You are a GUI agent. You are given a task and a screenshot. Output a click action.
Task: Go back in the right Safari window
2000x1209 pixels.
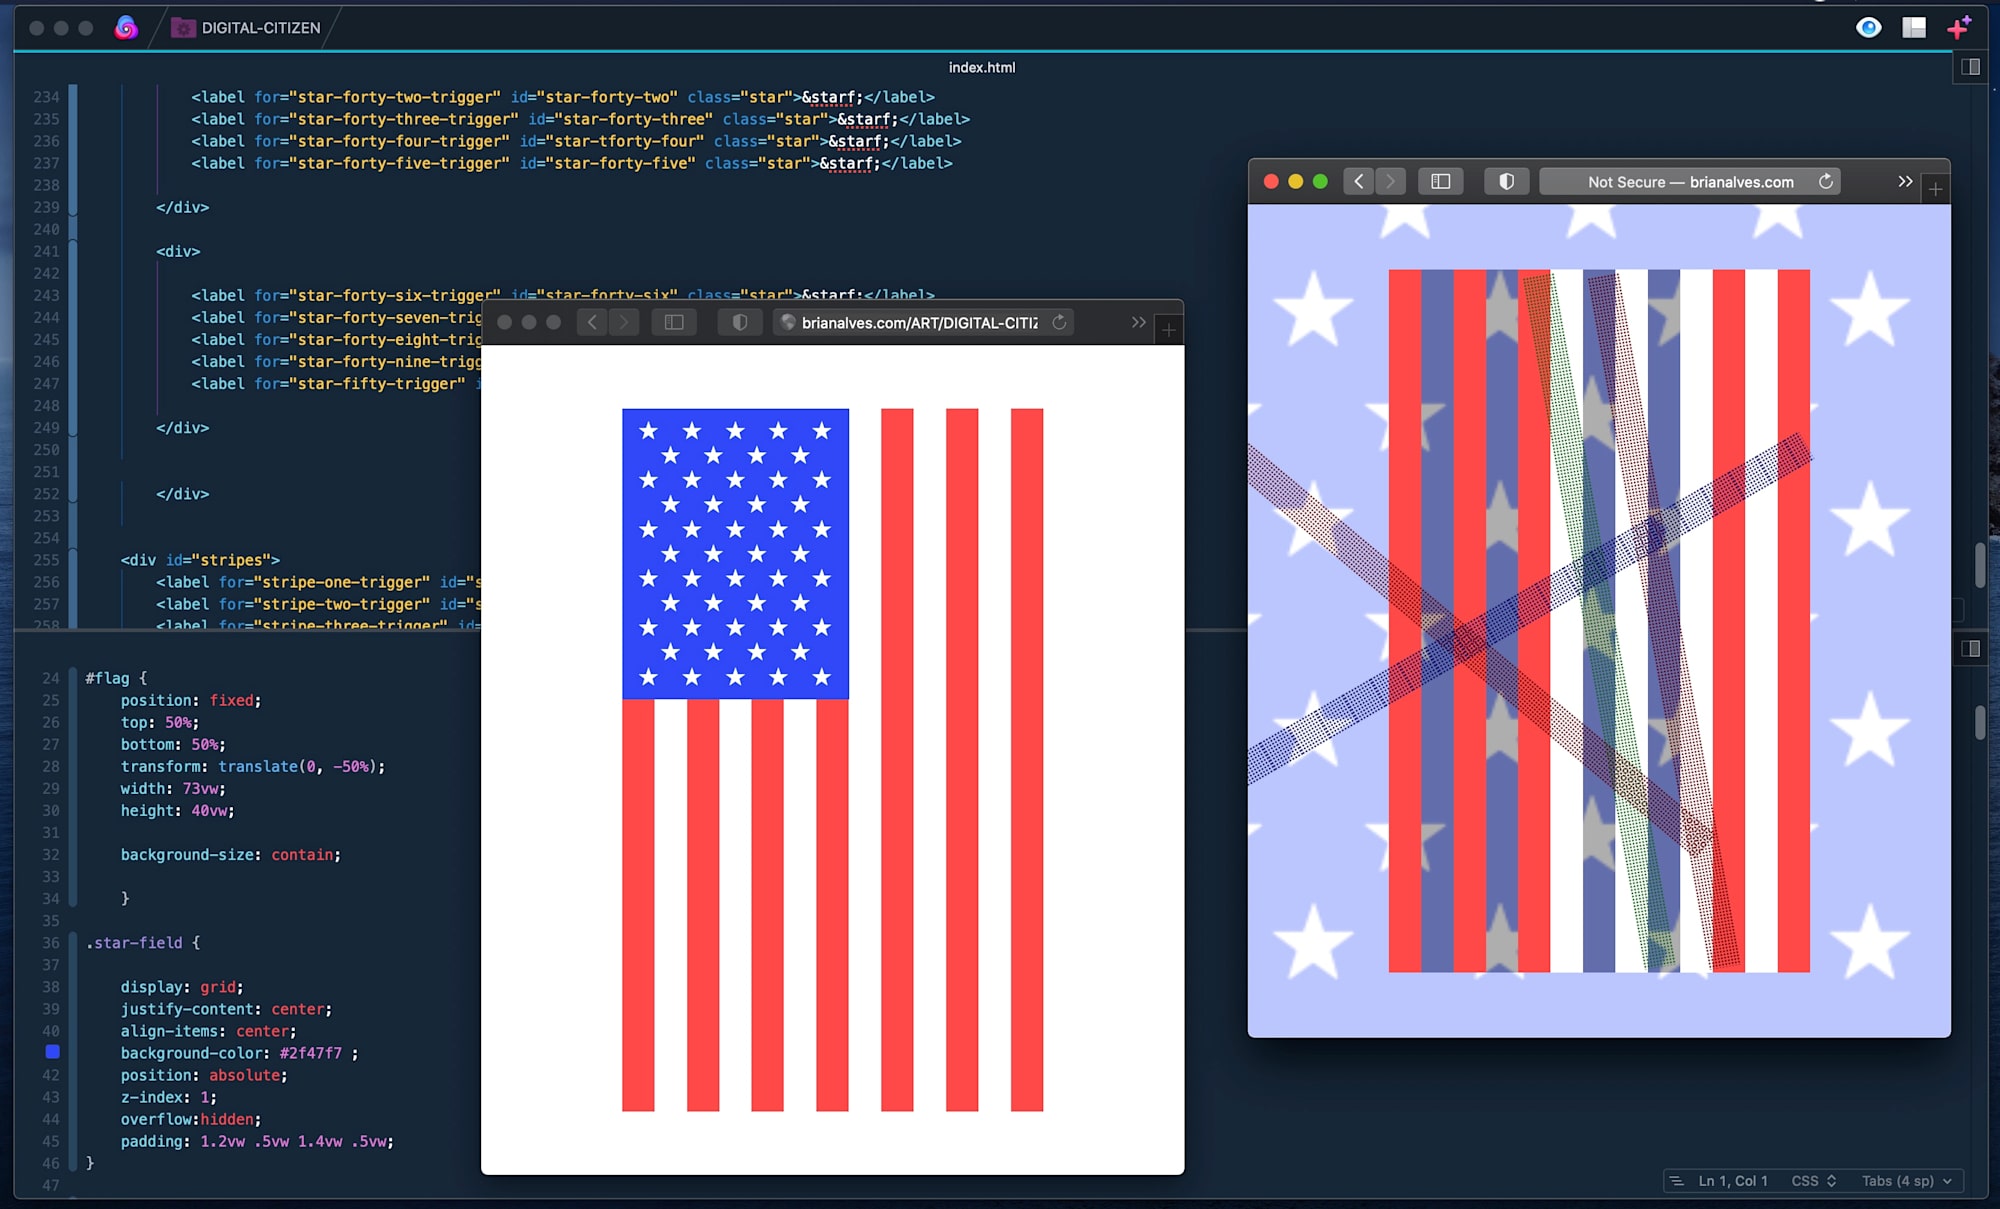click(1358, 181)
